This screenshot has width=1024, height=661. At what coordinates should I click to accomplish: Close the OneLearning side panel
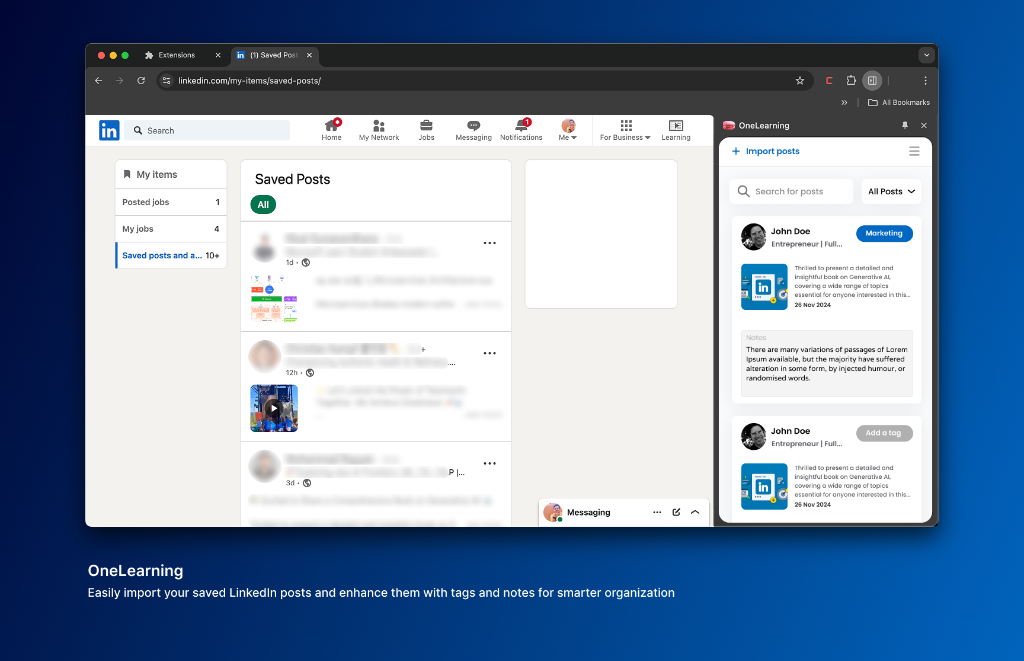tap(924, 125)
